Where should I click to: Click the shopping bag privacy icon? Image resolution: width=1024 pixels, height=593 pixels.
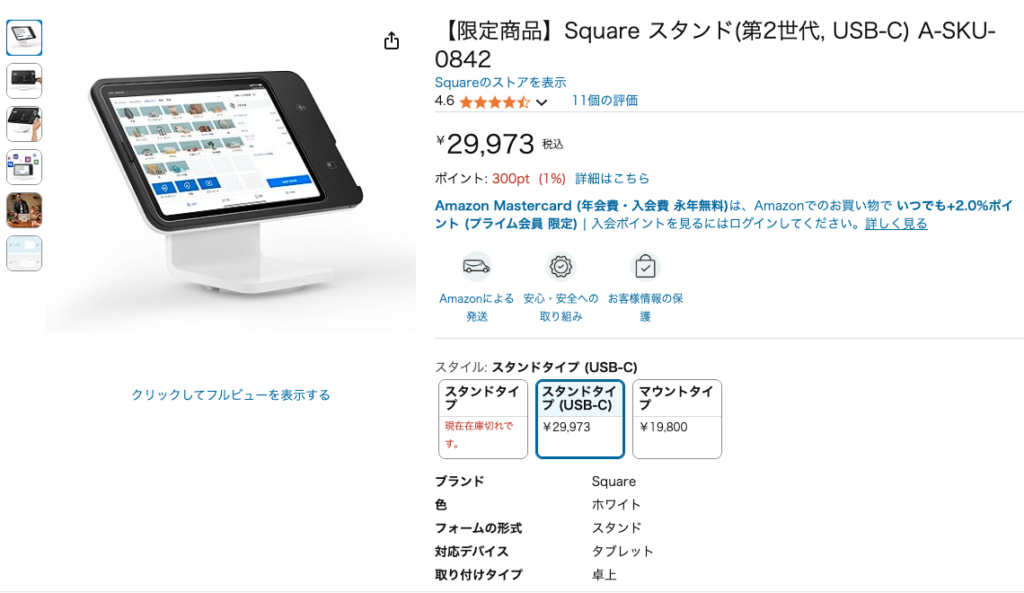645,266
